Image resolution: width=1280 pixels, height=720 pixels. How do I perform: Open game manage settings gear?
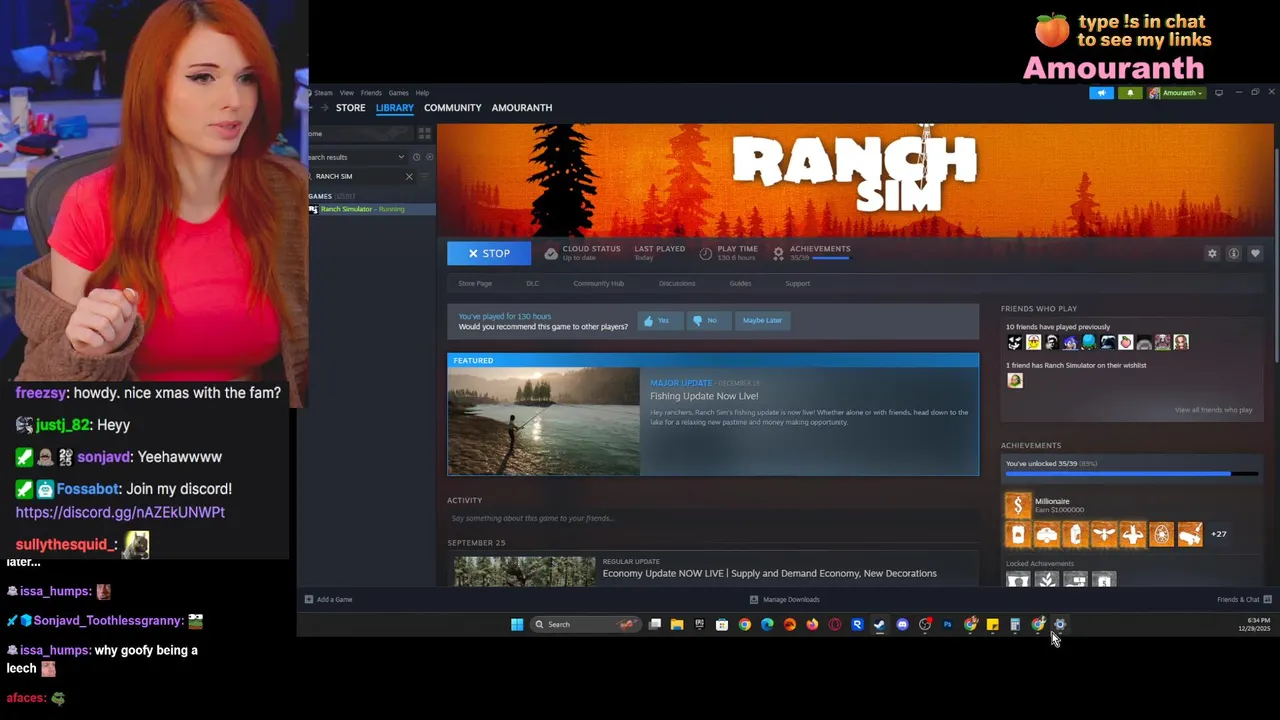(1212, 253)
